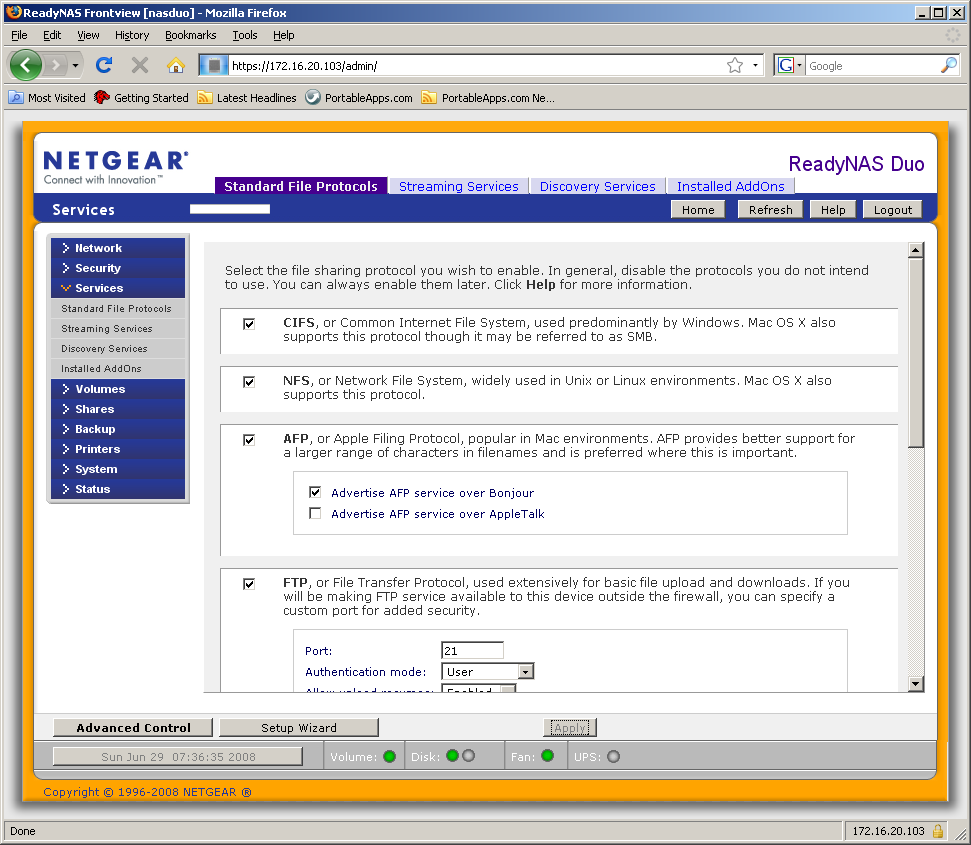Screen dimensions: 971x845
Task: Click the ReadyNAS Home button
Action: point(698,210)
